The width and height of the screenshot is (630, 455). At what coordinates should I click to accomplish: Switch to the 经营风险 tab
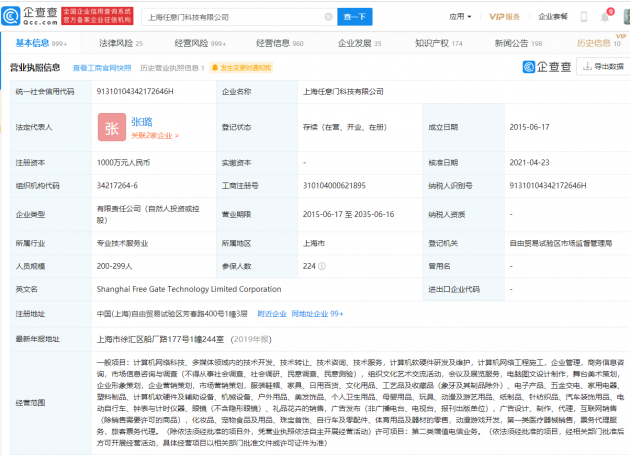click(200, 43)
